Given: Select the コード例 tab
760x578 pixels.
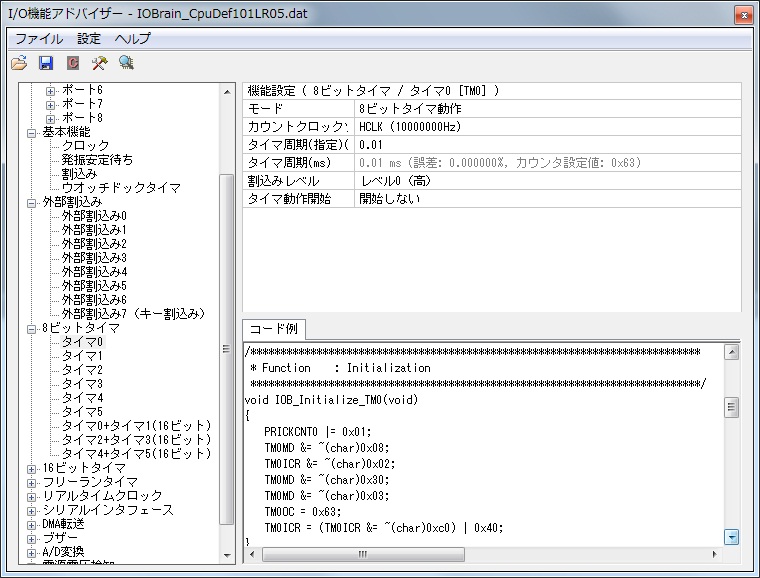Looking at the screenshot, I should (x=274, y=329).
